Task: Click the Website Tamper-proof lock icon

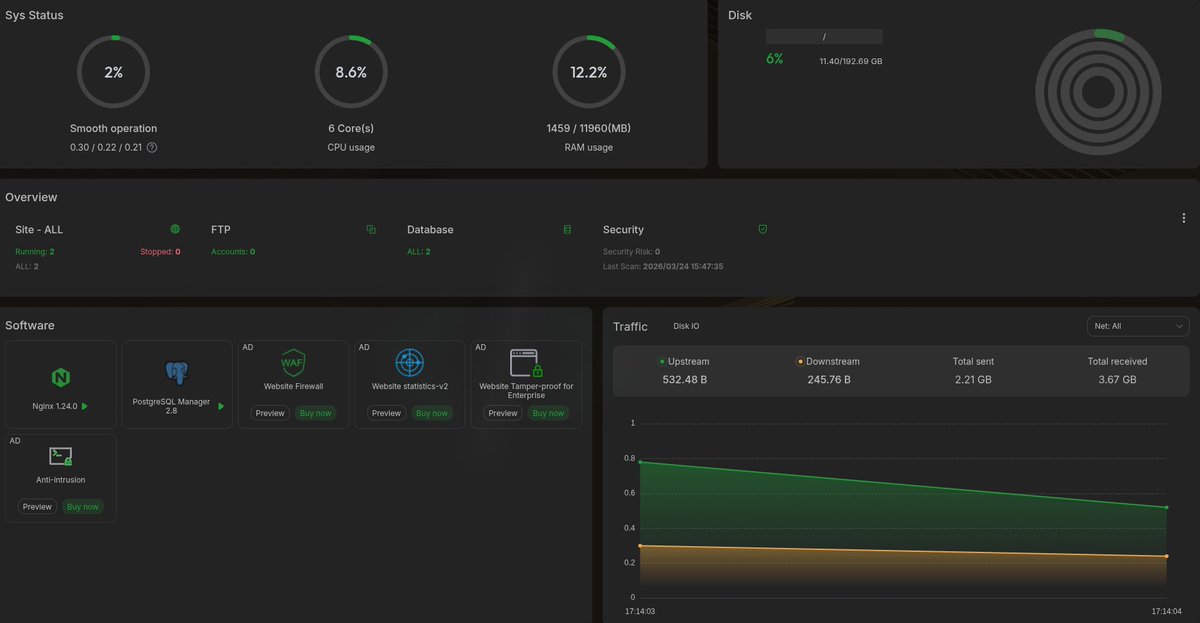Action: [x=525, y=362]
